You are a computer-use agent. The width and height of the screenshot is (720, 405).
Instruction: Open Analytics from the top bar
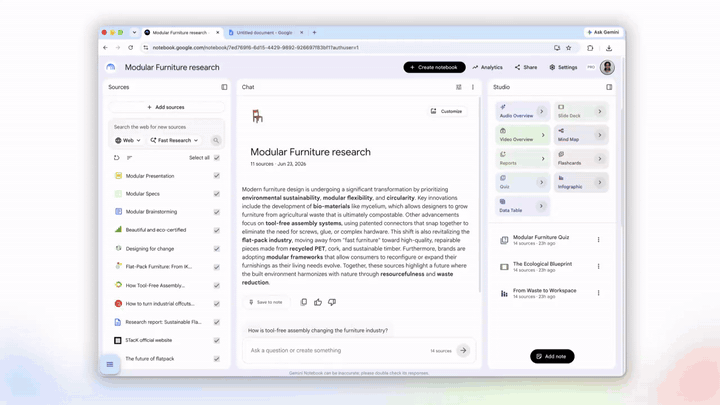click(487, 68)
